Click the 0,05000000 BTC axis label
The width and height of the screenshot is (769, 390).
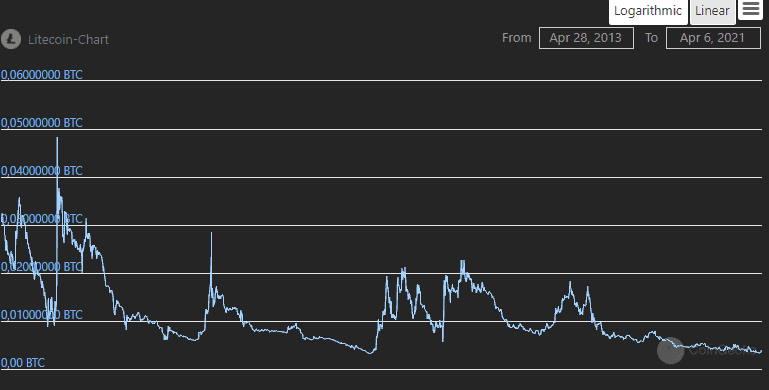[42, 123]
